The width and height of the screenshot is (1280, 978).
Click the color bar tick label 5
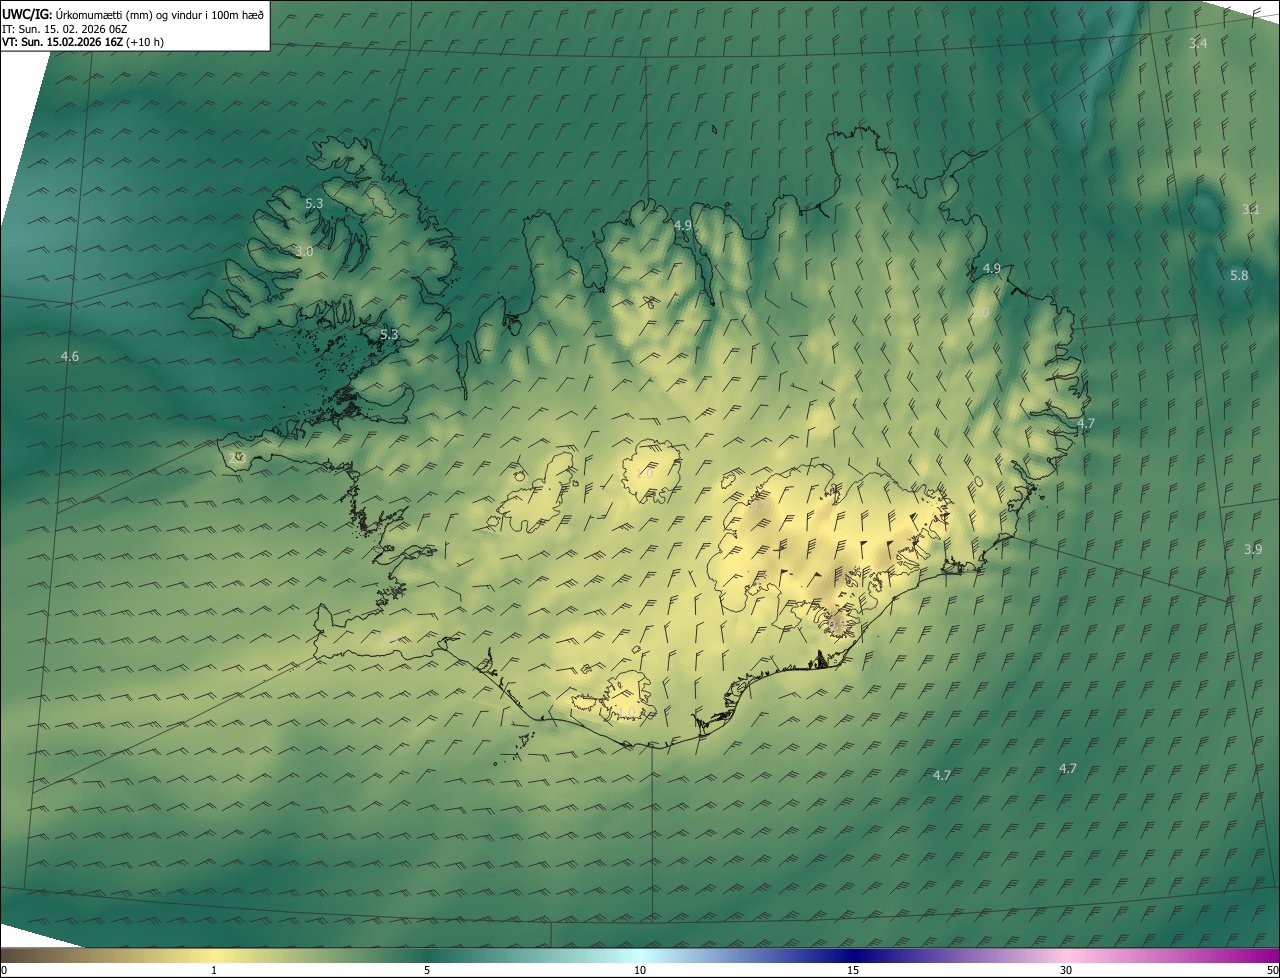[x=427, y=971]
